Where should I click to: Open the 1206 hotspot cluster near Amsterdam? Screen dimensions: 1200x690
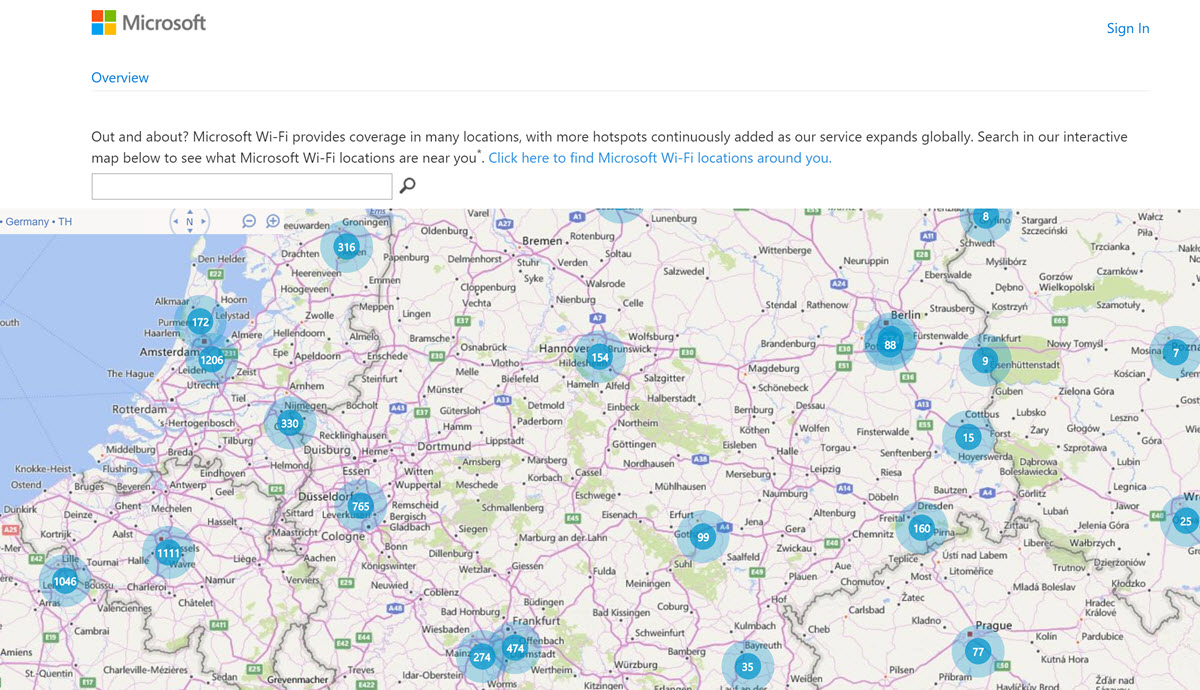[211, 360]
